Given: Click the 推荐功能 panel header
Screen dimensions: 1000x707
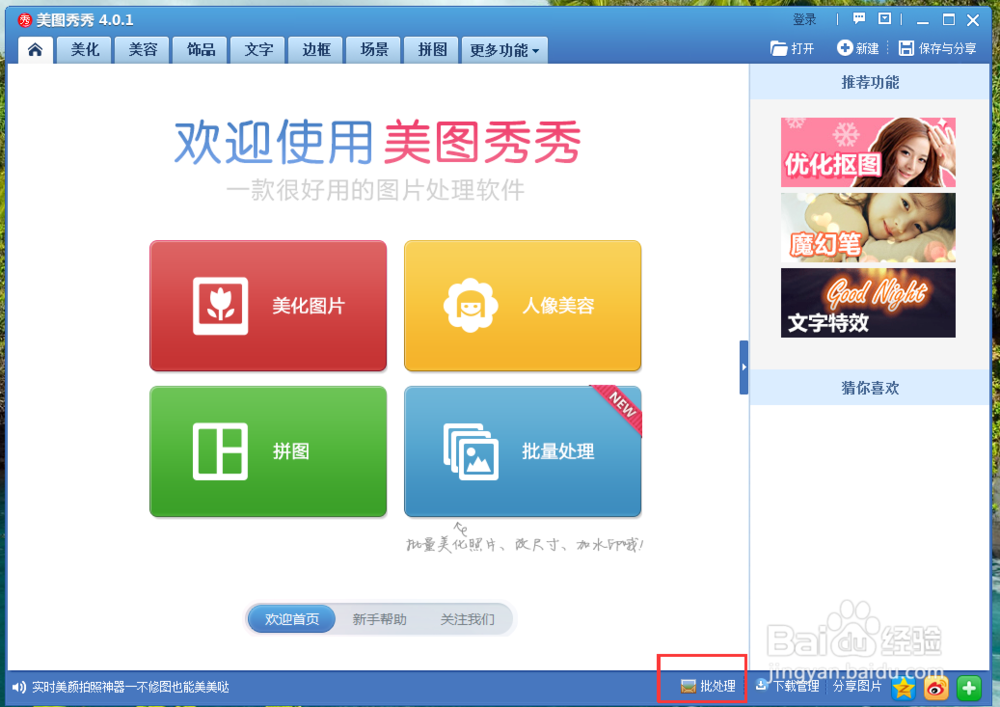Looking at the screenshot, I should tap(870, 82).
